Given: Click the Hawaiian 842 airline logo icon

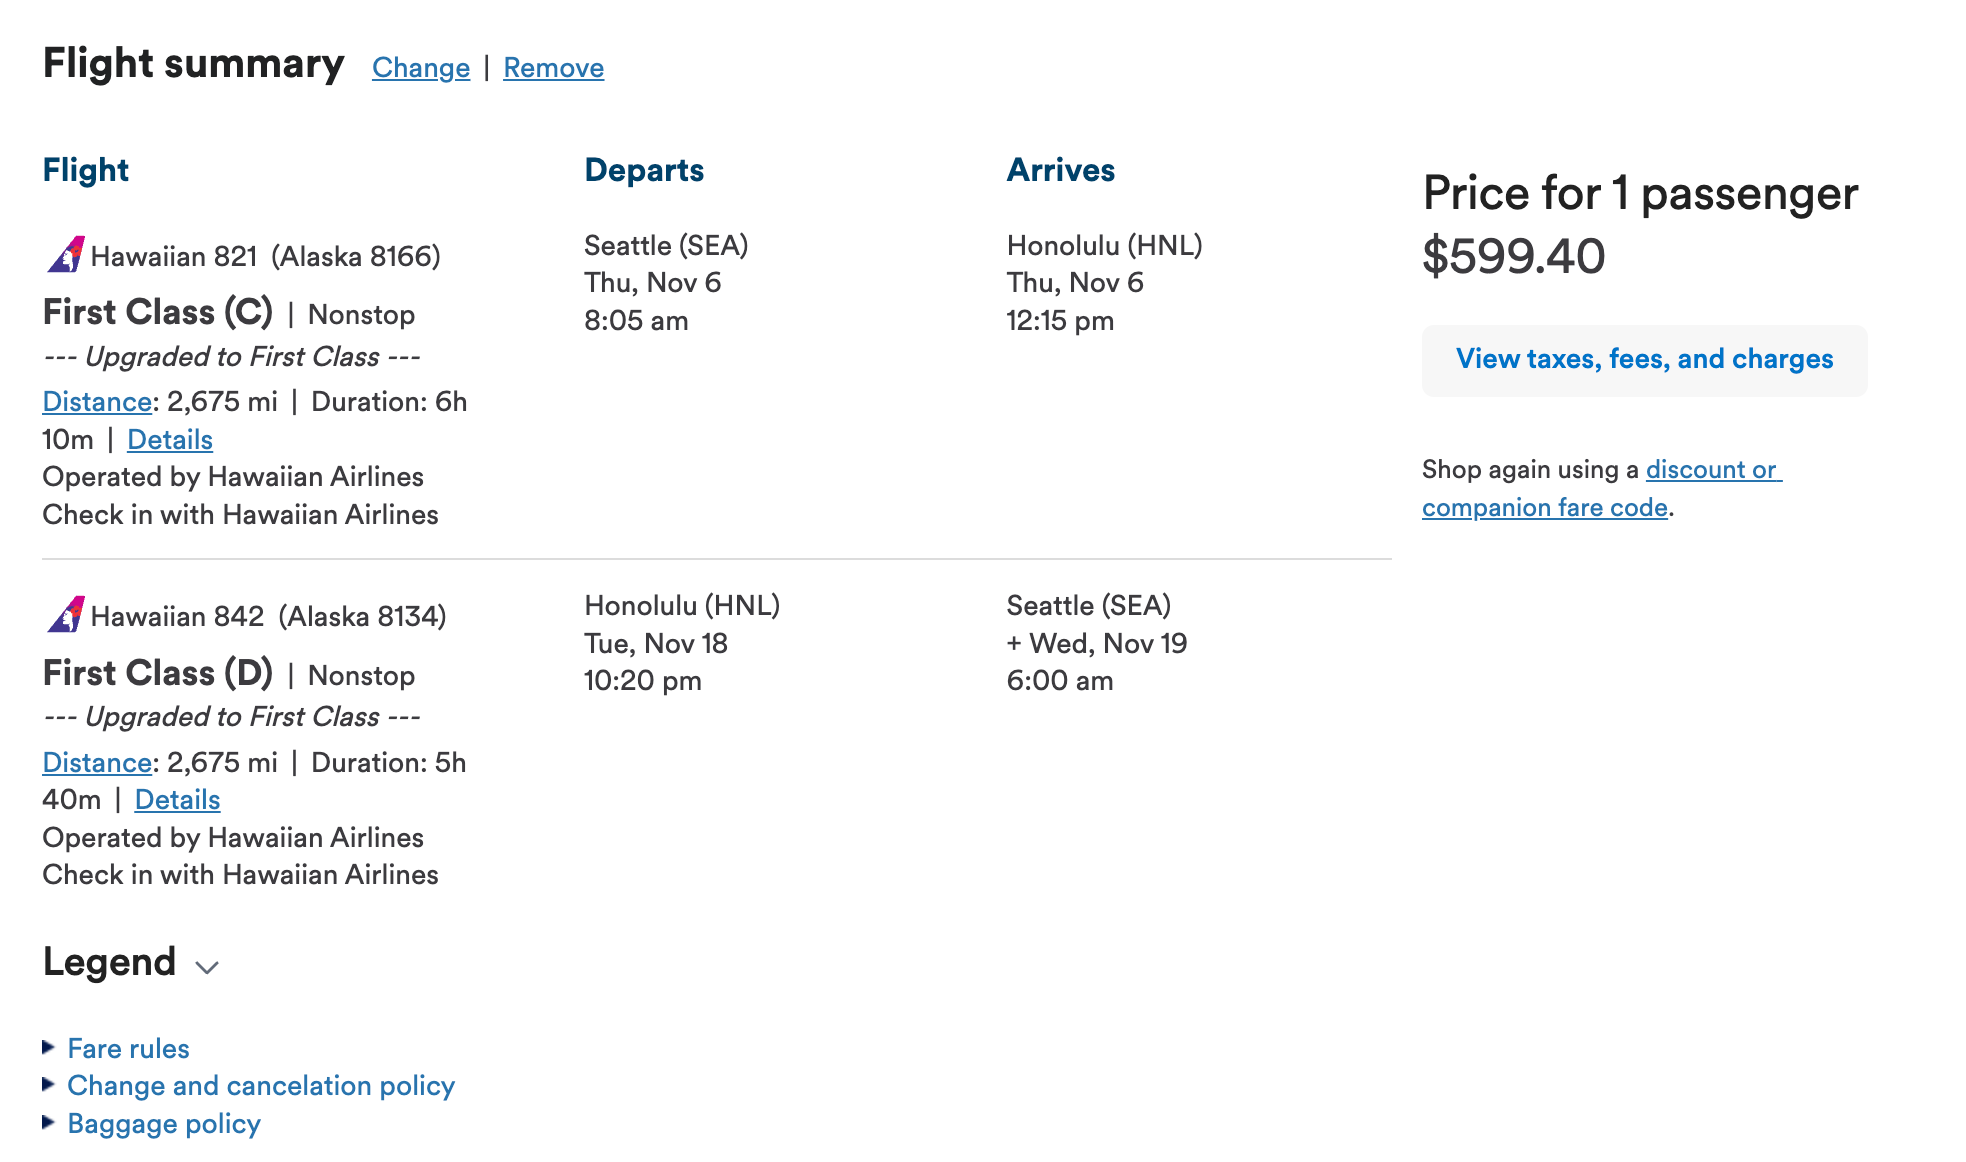Looking at the screenshot, I should 66,615.
